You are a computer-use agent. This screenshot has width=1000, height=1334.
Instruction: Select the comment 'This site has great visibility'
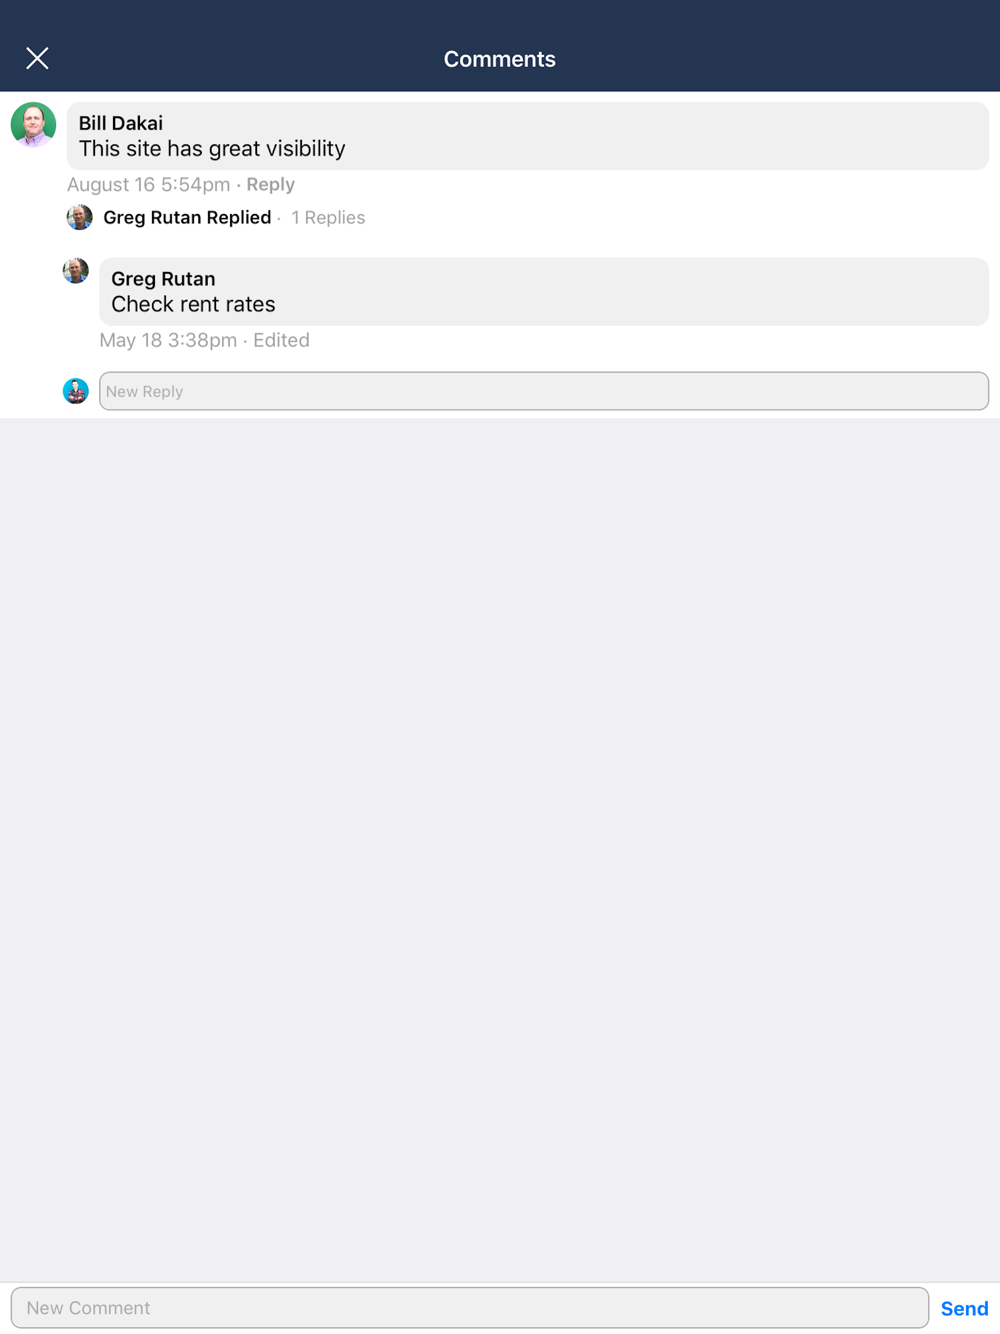point(212,149)
